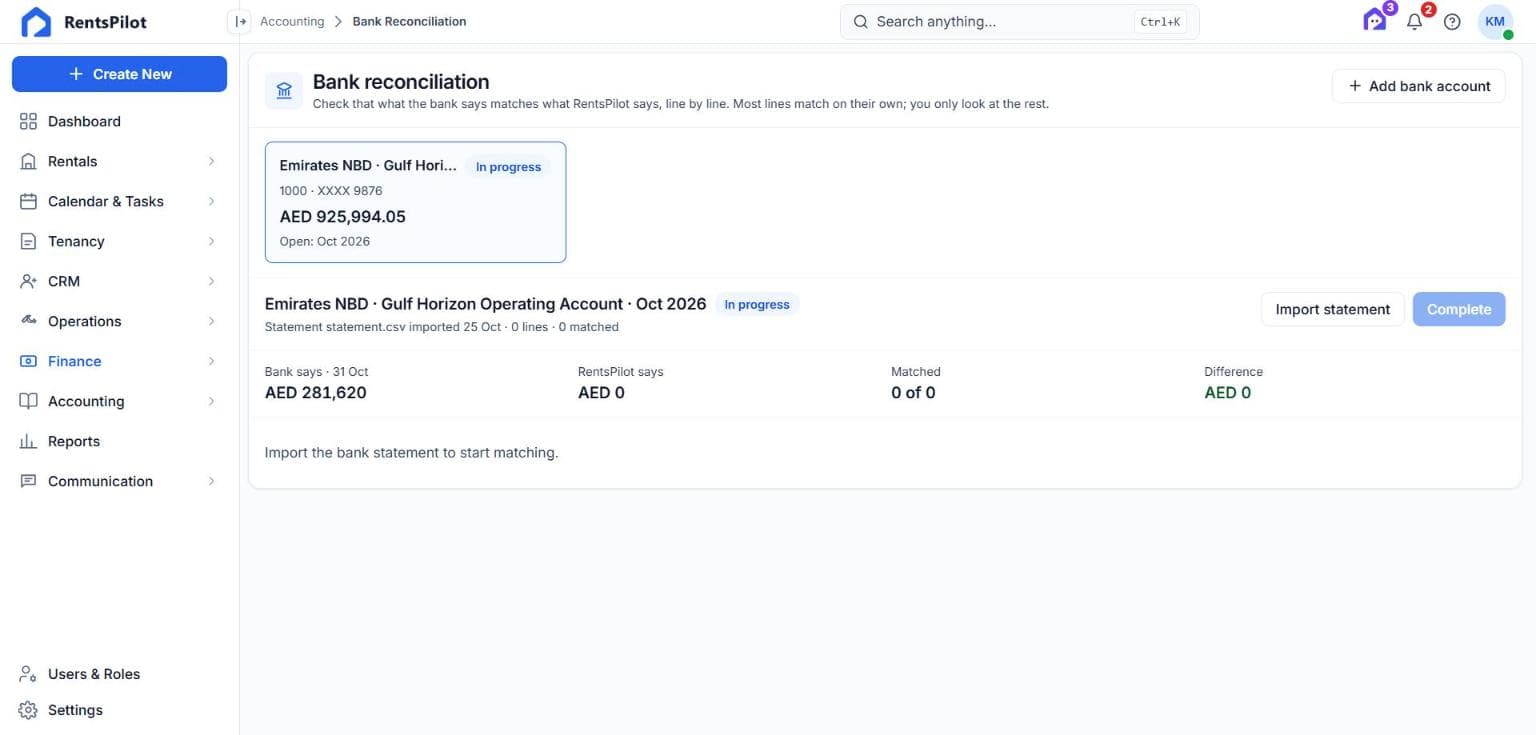Open Dashboard from the sidebar
The image size is (1536, 735).
119,121
